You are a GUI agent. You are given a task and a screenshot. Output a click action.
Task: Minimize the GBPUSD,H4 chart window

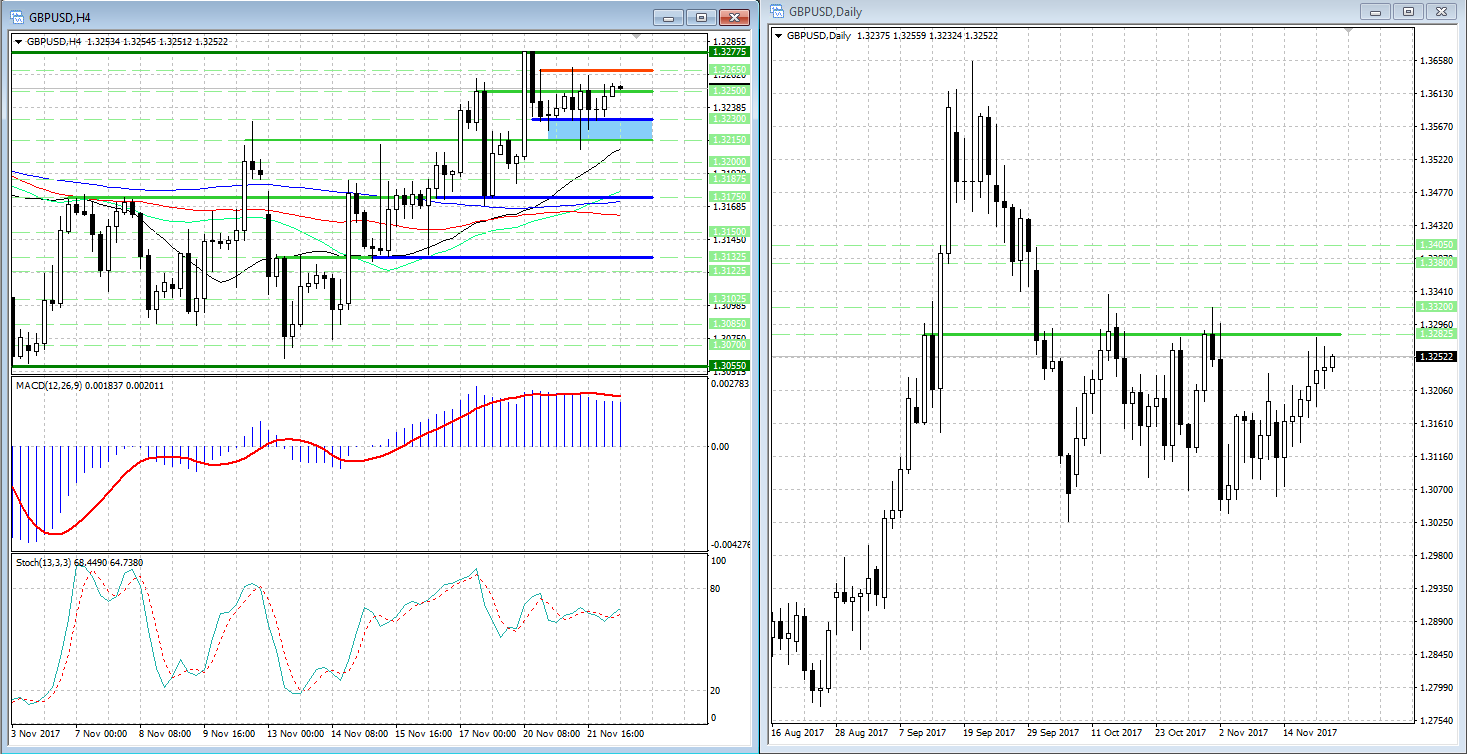click(669, 17)
